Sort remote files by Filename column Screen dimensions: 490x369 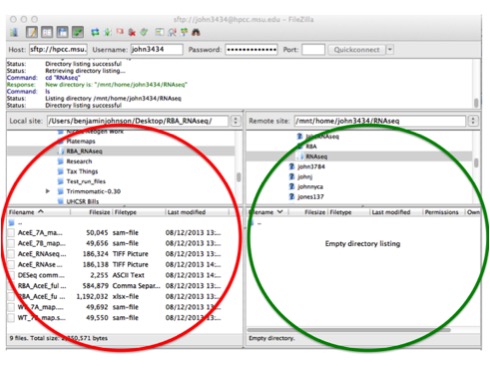tap(268, 212)
